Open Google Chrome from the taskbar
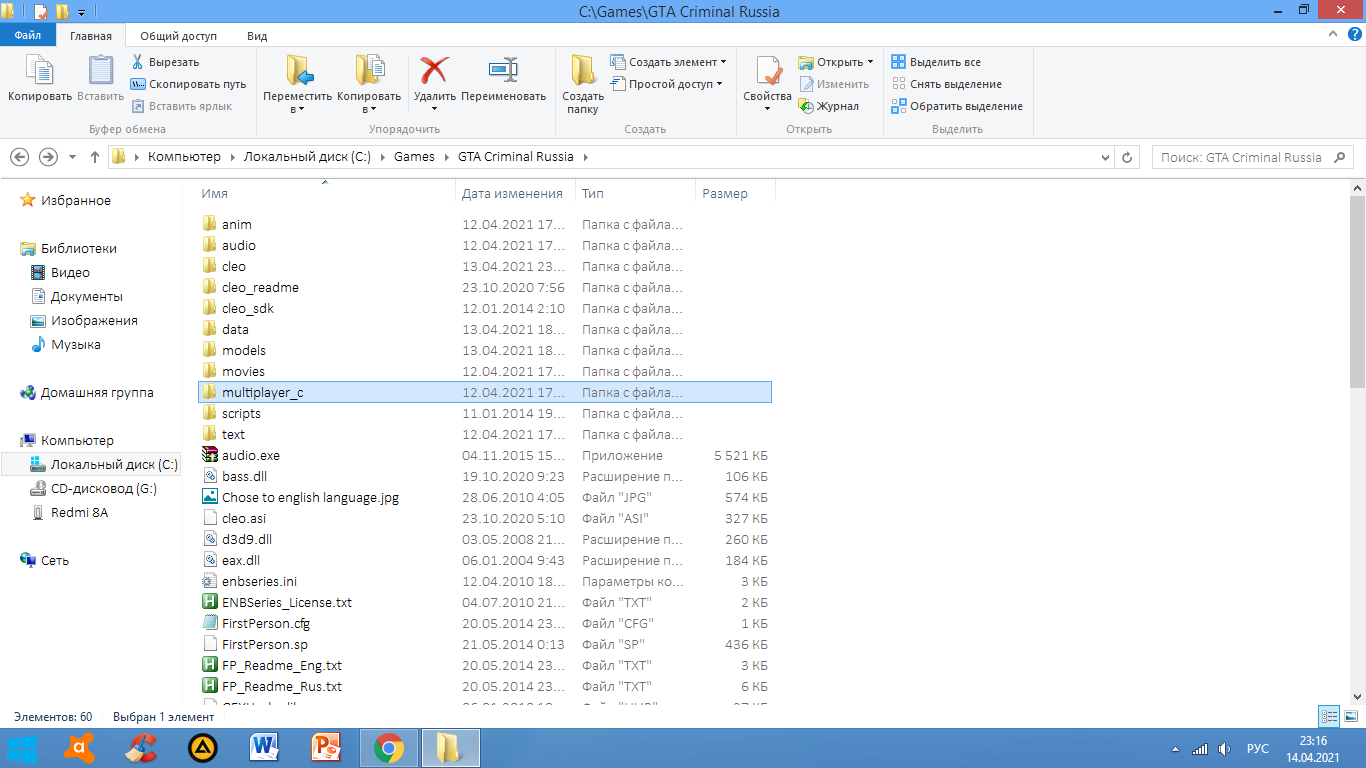The height and width of the screenshot is (768, 1366). [x=388, y=748]
